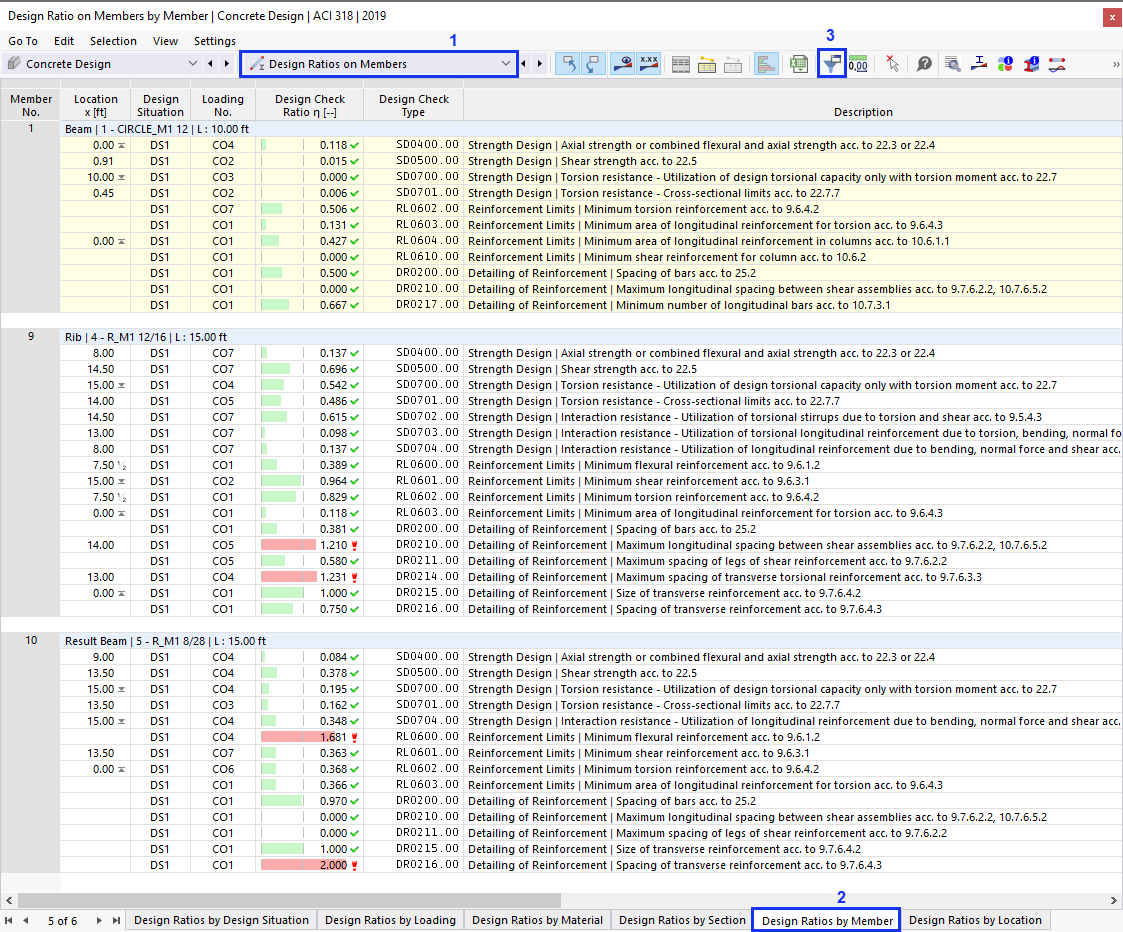Switch to Design Ratios by Section tab
The width and height of the screenshot is (1123, 932).
click(683, 920)
